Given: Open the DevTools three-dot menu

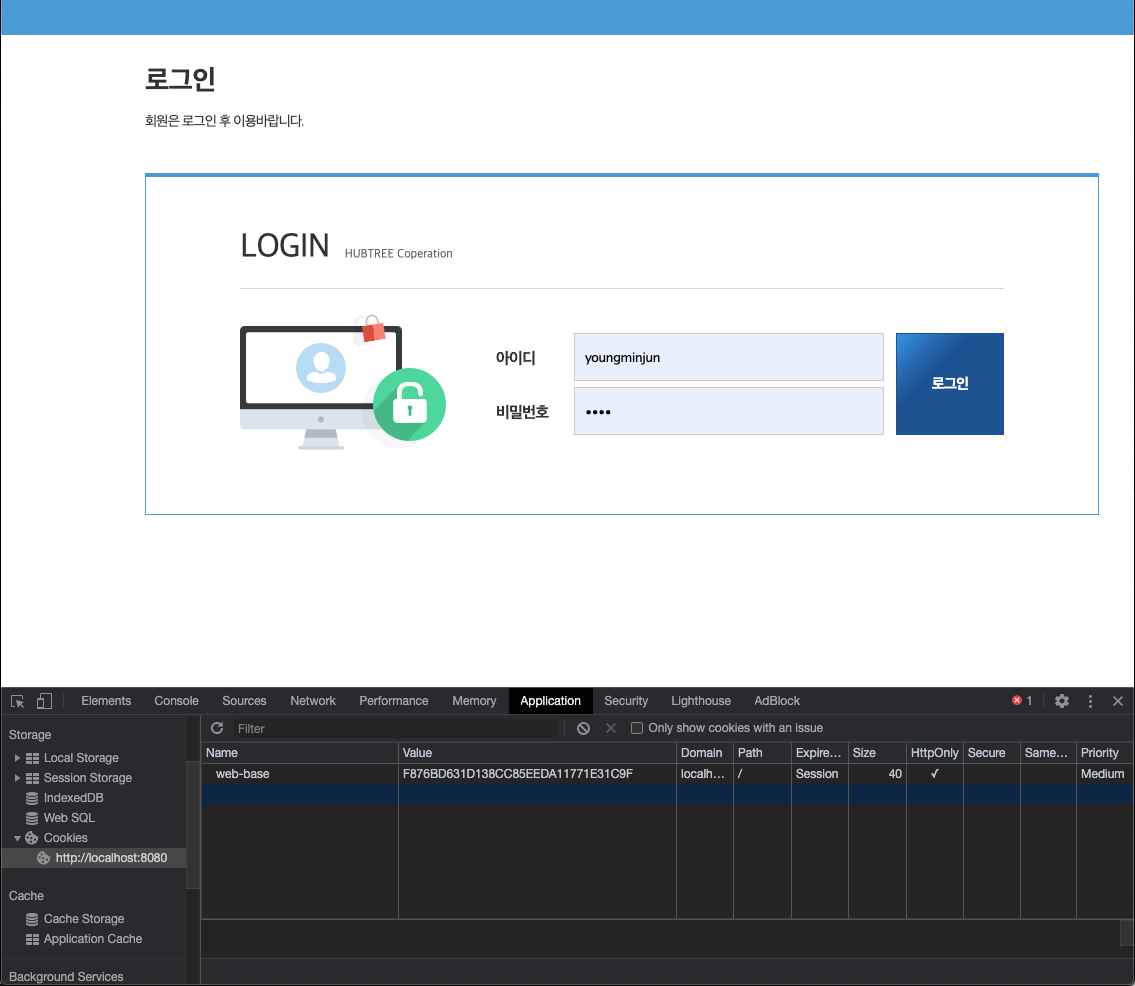Looking at the screenshot, I should coord(1090,701).
